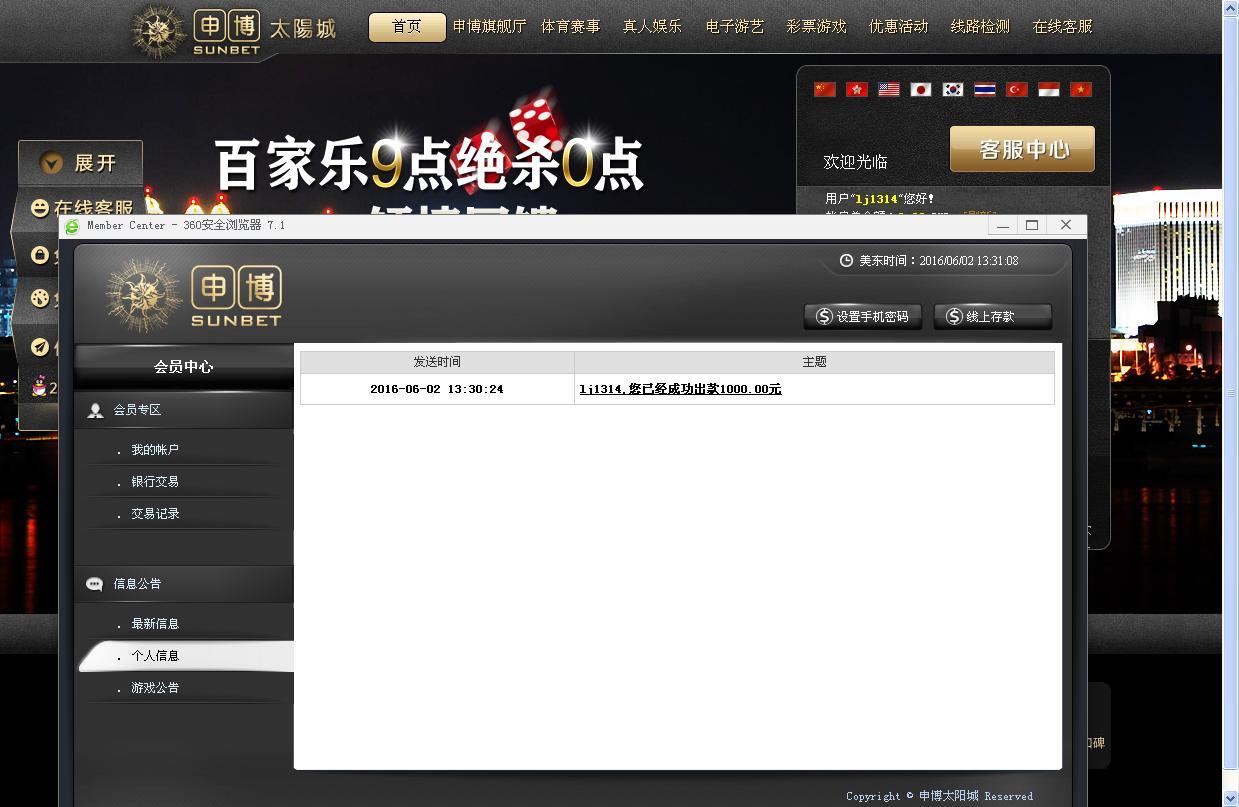Select the Indonesia flag icon

pyautogui.click(x=1049, y=89)
